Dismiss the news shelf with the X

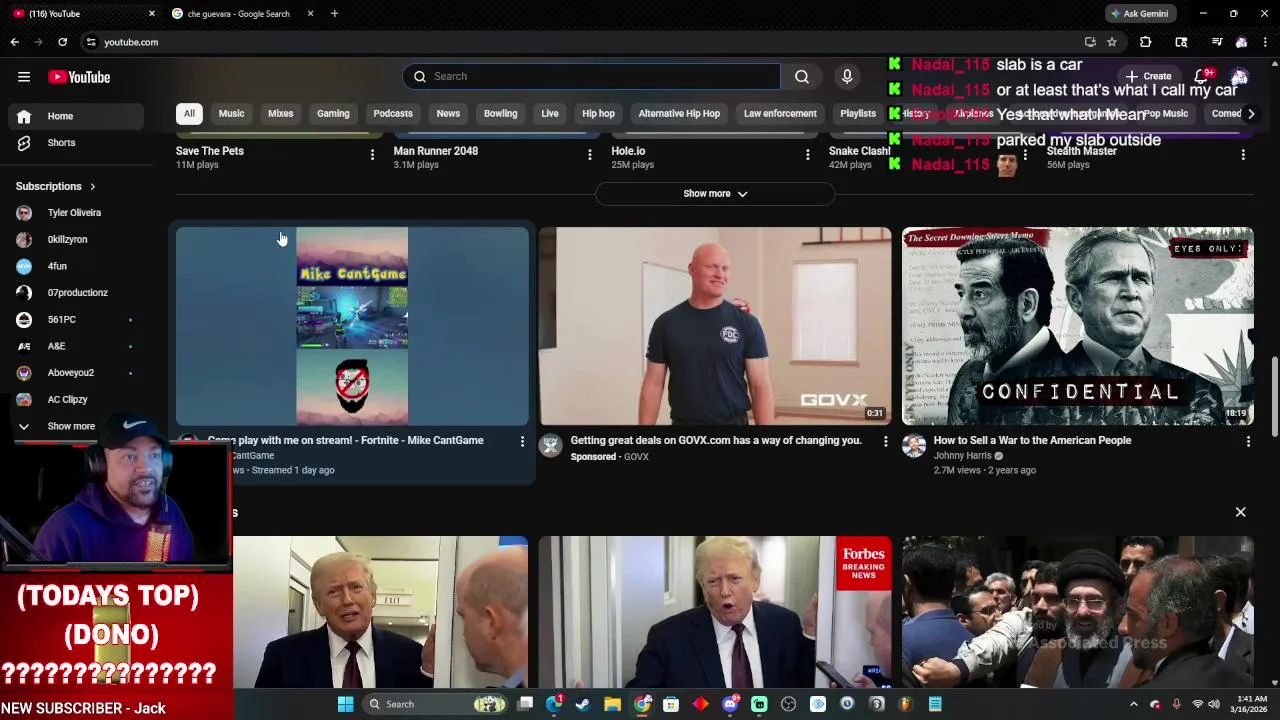[1240, 512]
